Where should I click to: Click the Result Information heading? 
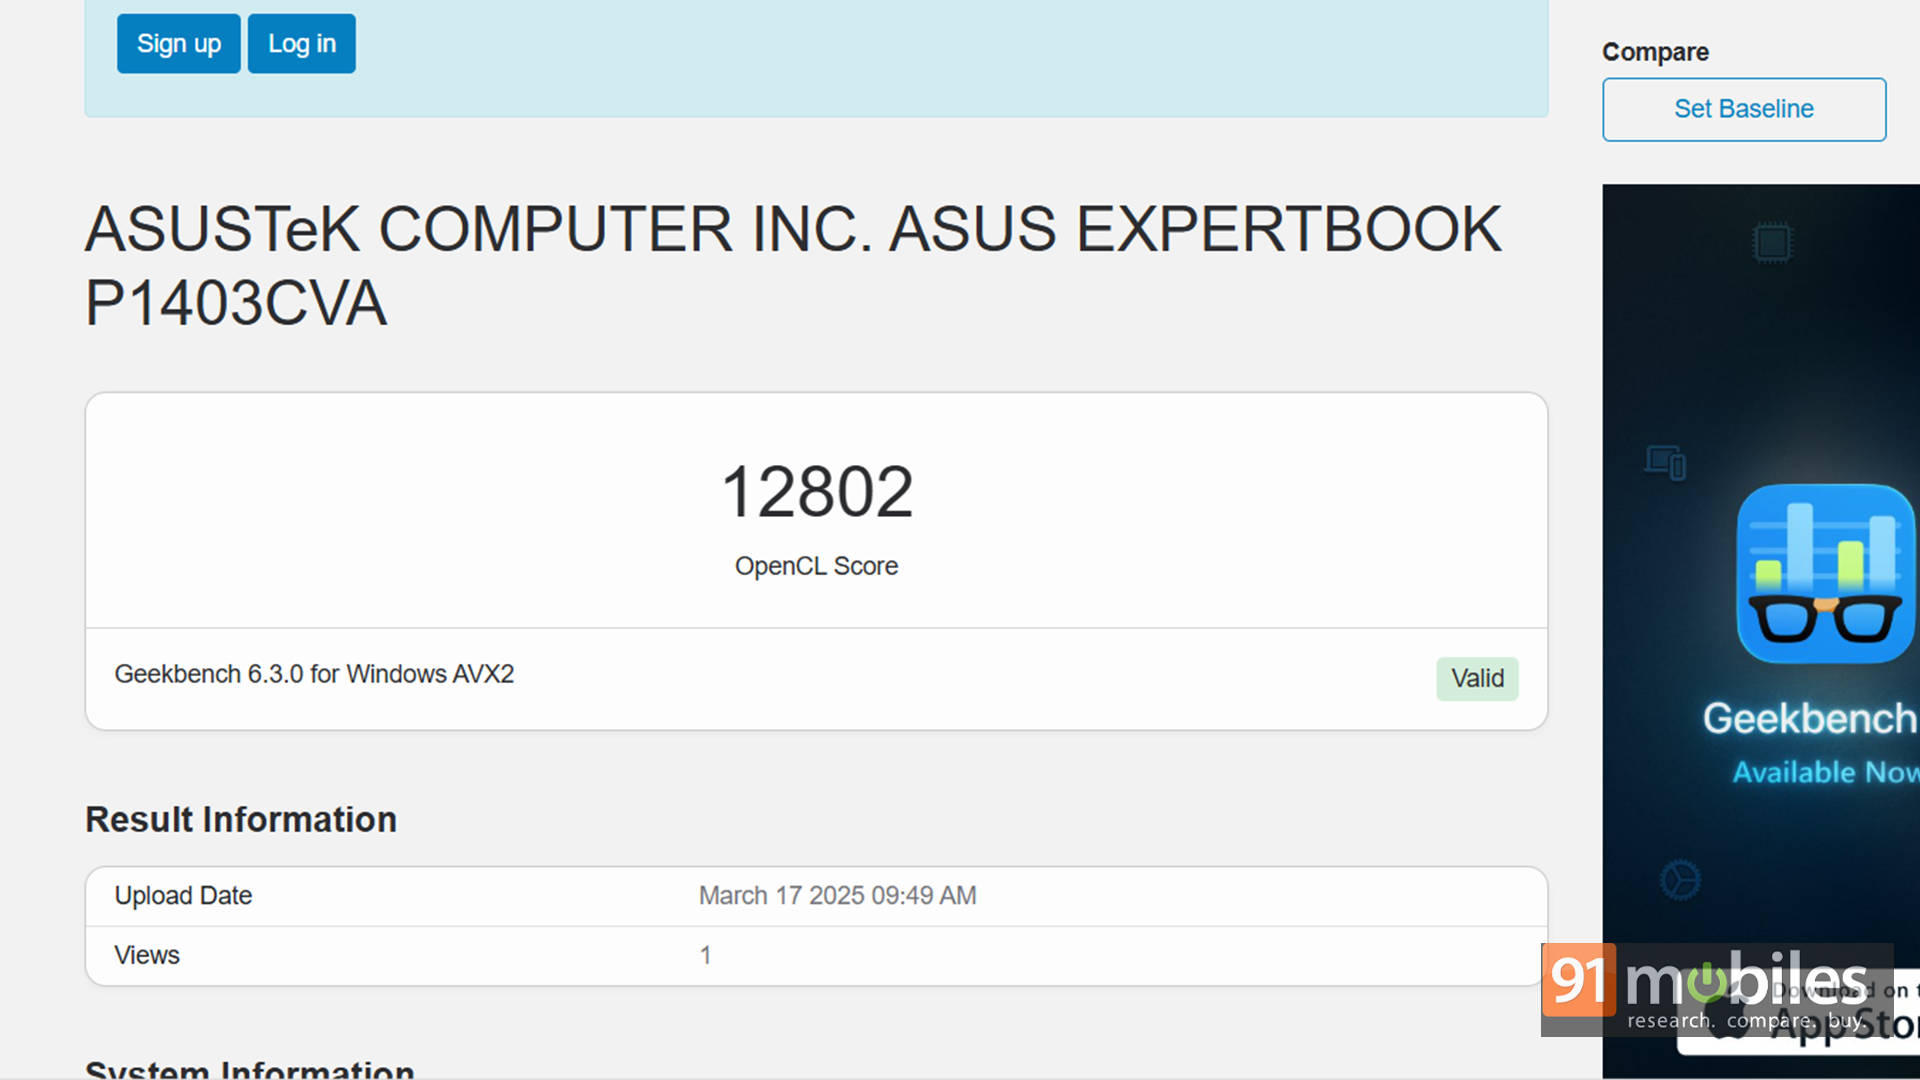click(x=241, y=819)
